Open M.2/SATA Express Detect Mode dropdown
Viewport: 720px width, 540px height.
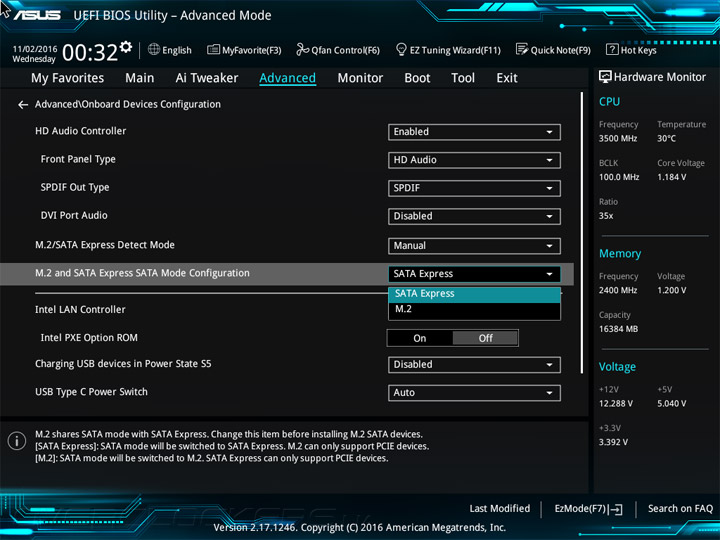[x=474, y=246]
